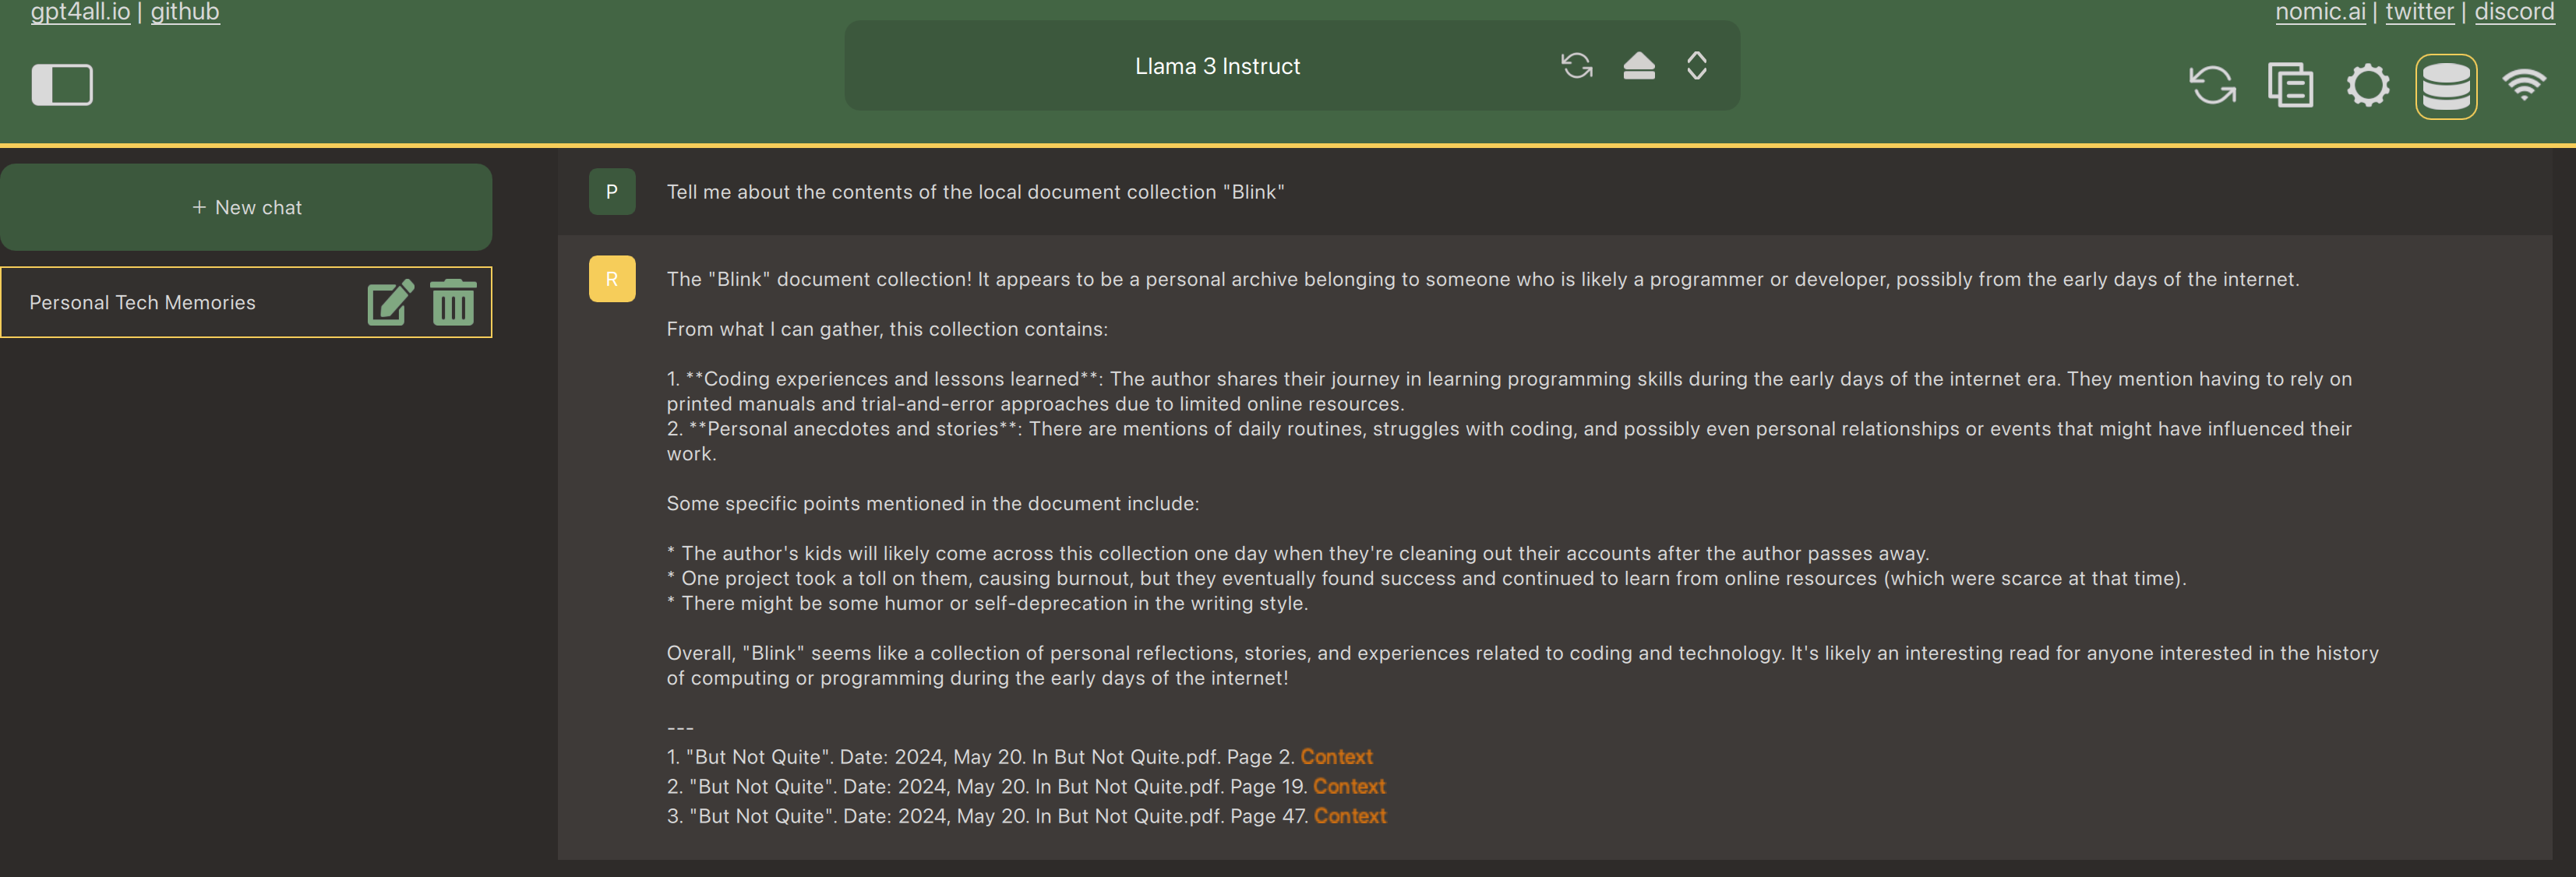2576x877 pixels.
Task: Edit the Personal Tech Memories chat name
Action: pos(390,302)
